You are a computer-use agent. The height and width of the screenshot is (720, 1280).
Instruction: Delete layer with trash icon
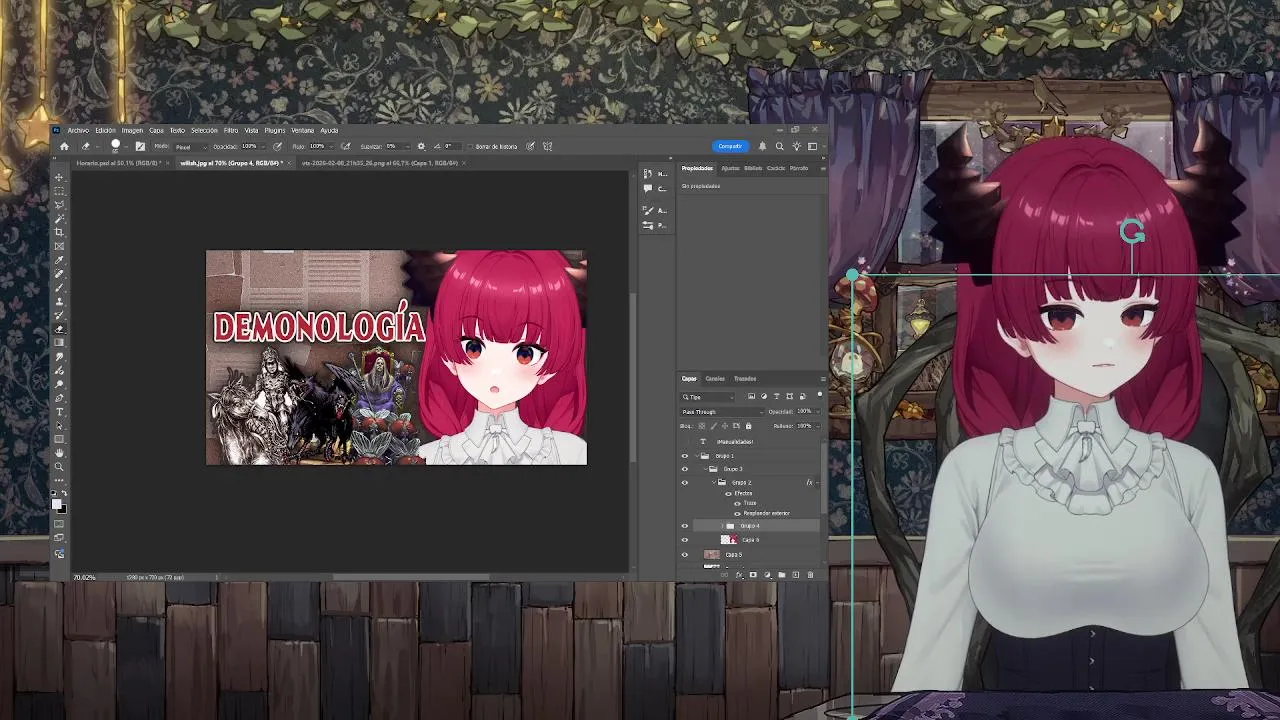(x=810, y=575)
